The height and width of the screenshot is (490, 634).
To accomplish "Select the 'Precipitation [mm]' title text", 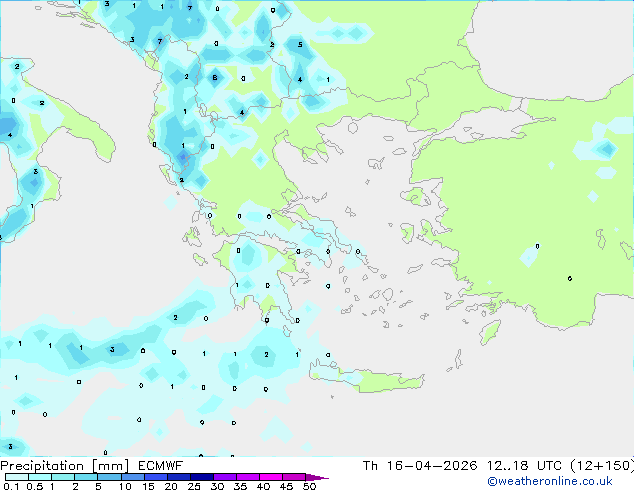I will tap(65, 466).
